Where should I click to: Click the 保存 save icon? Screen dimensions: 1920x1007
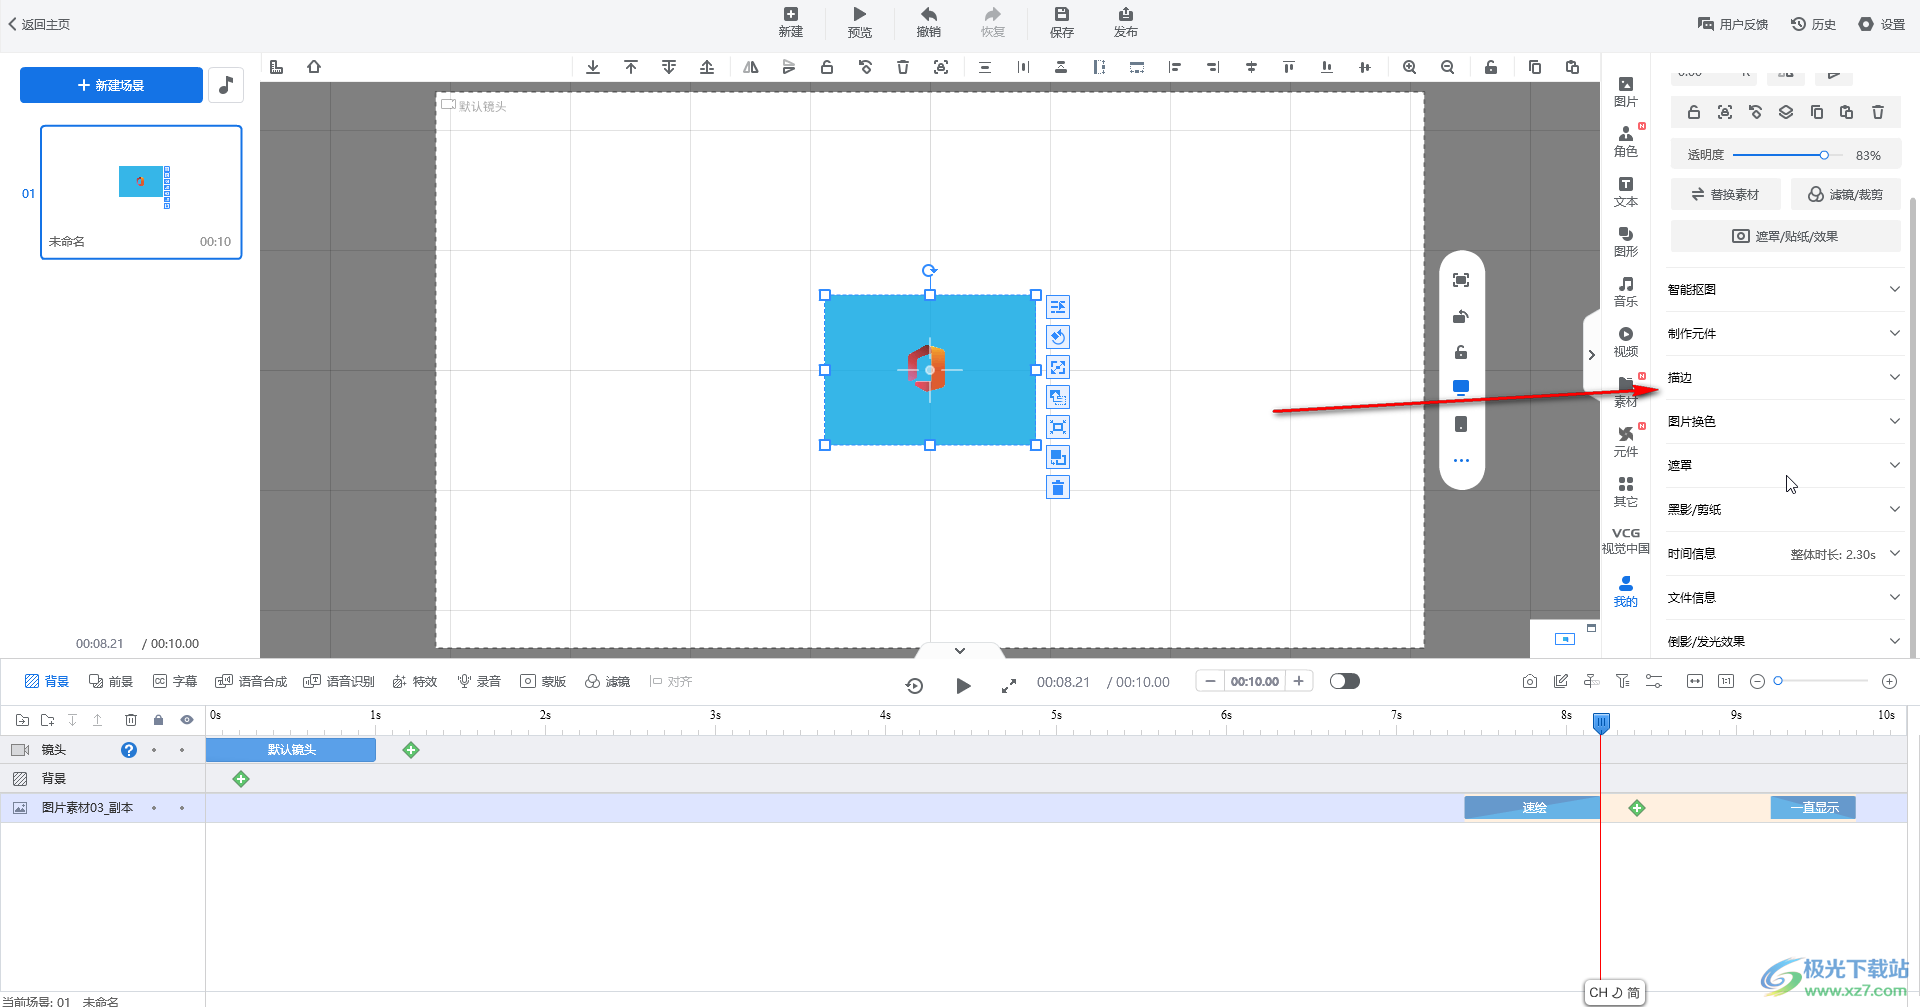[x=1061, y=22]
